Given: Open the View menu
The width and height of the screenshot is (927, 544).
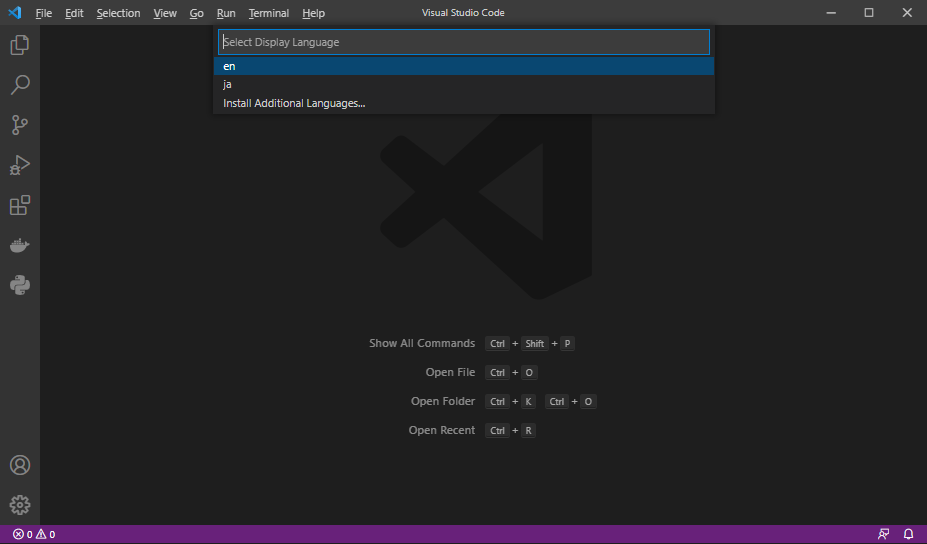Looking at the screenshot, I should coord(165,13).
